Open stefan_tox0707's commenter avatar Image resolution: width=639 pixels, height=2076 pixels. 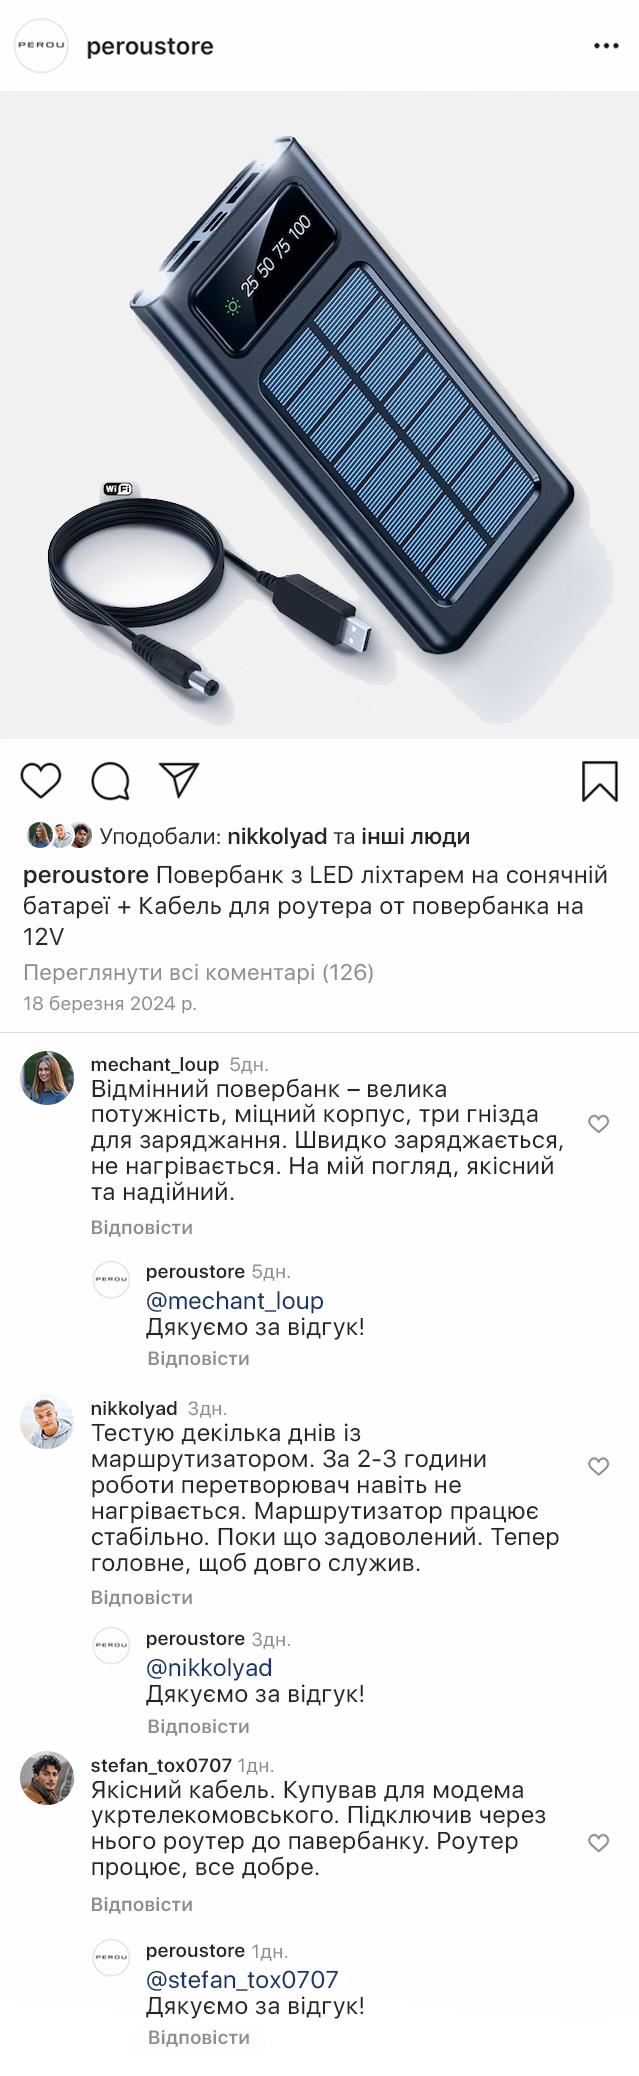click(x=47, y=1778)
